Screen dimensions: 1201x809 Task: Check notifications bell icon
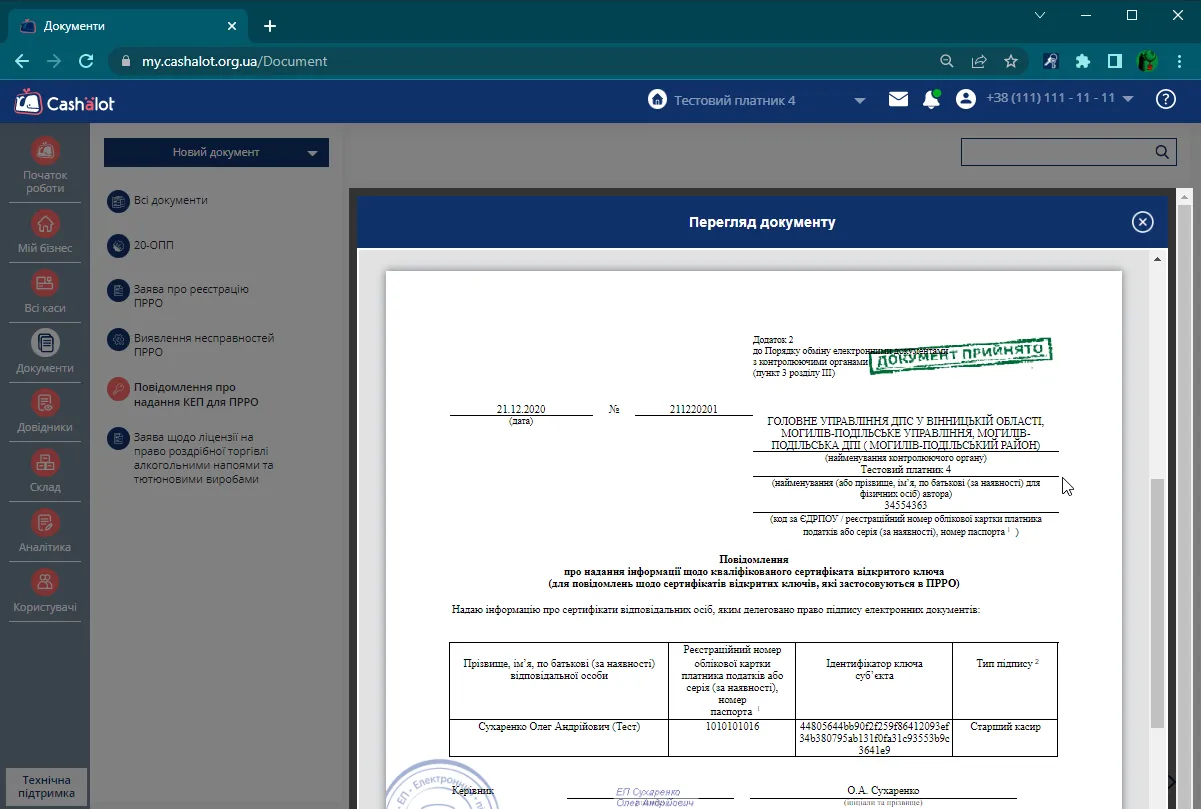(931, 99)
